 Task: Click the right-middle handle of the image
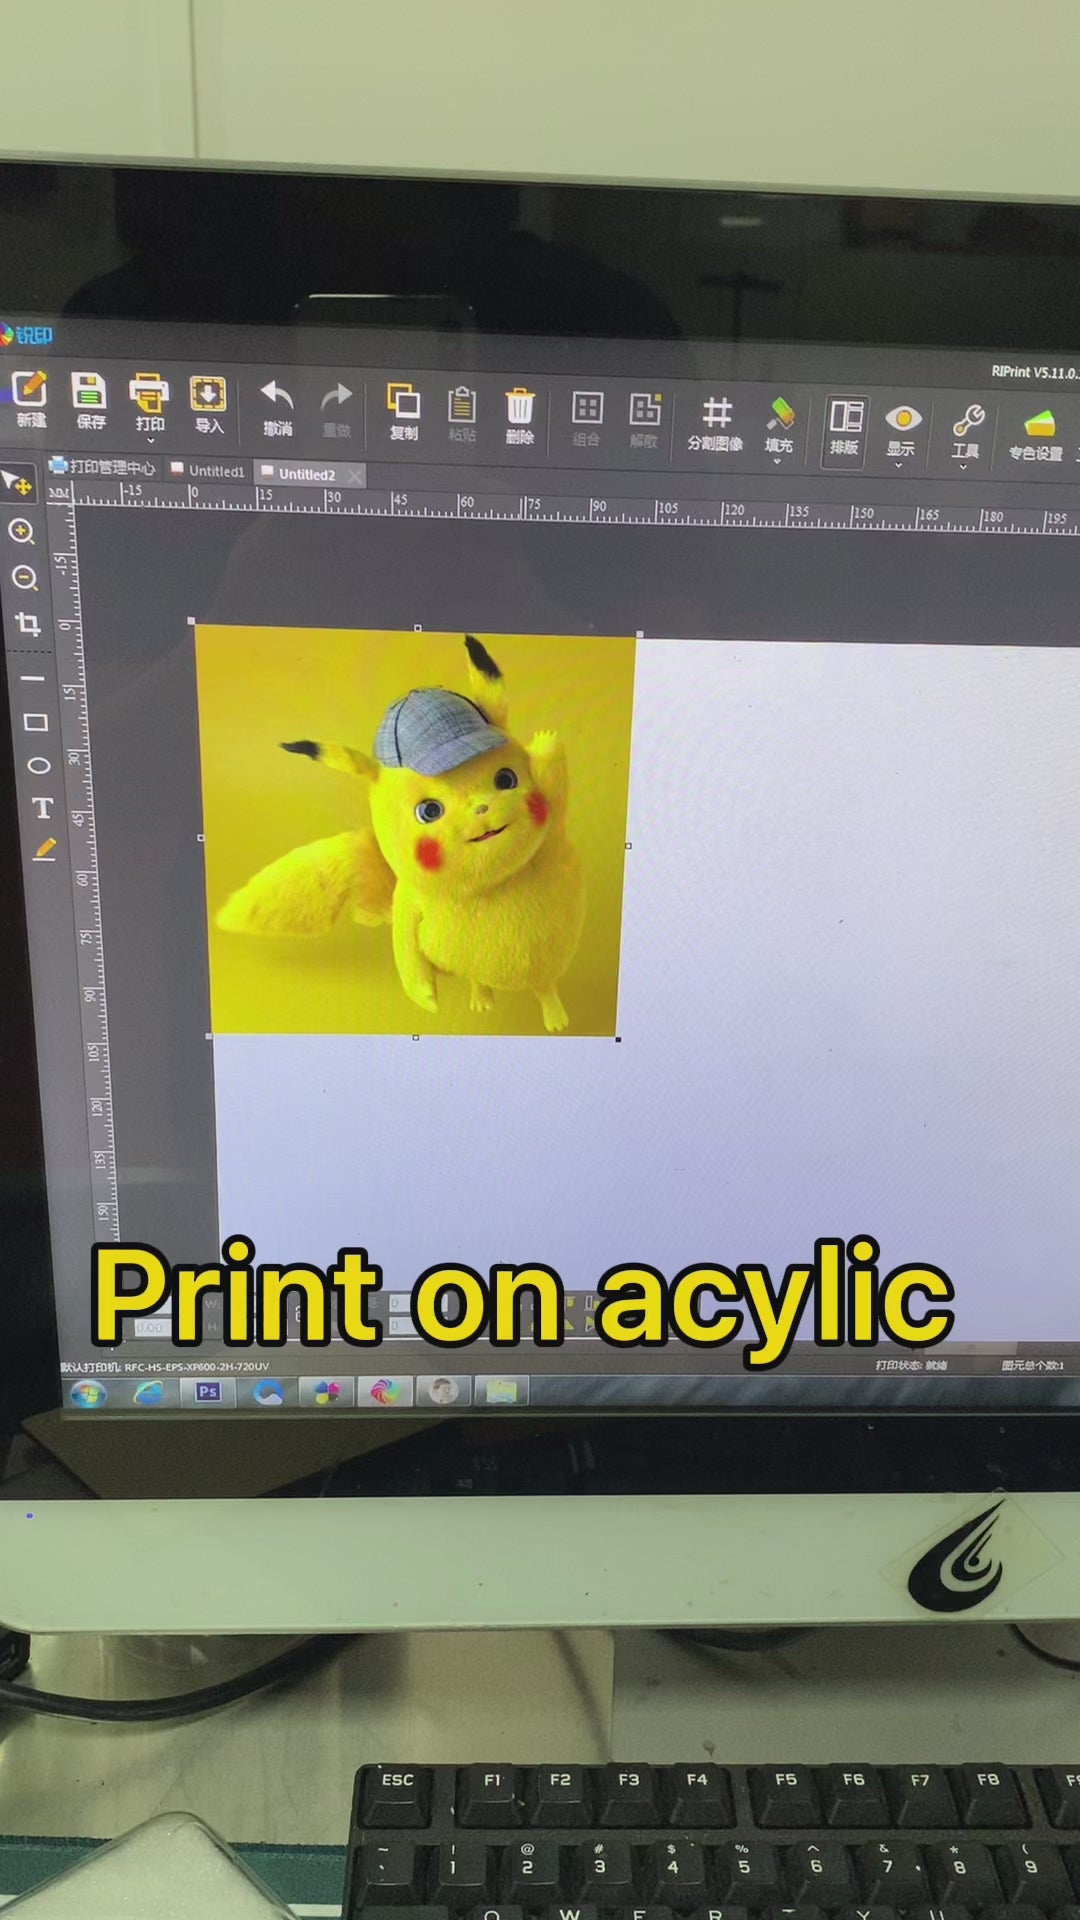(628, 846)
